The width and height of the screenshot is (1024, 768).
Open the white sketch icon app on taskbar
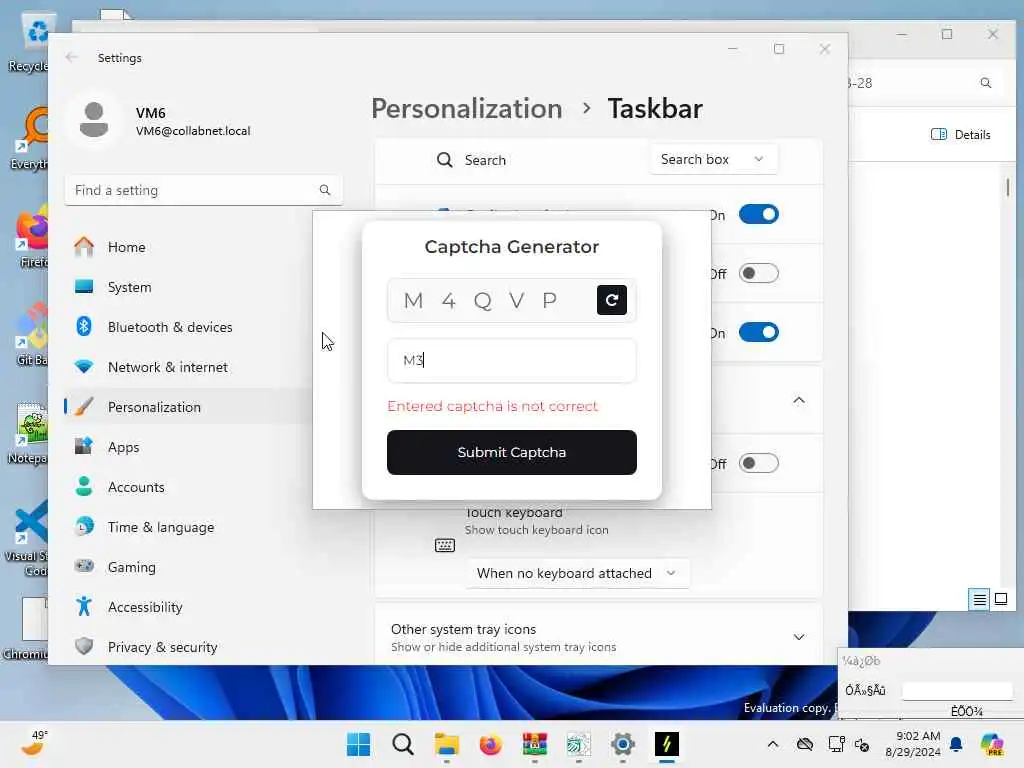point(579,744)
